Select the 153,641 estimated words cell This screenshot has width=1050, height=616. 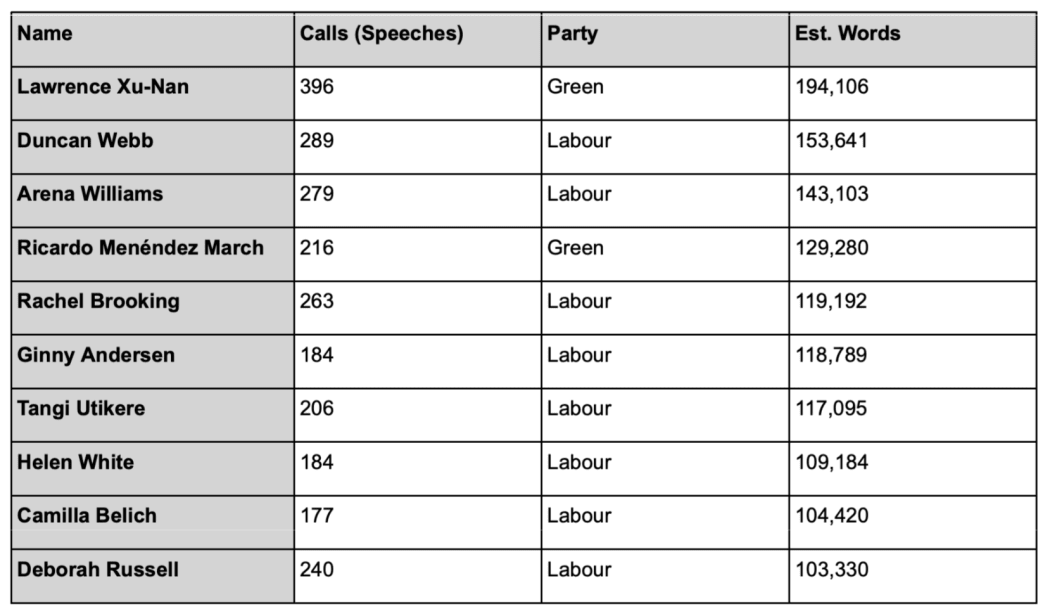(832, 141)
